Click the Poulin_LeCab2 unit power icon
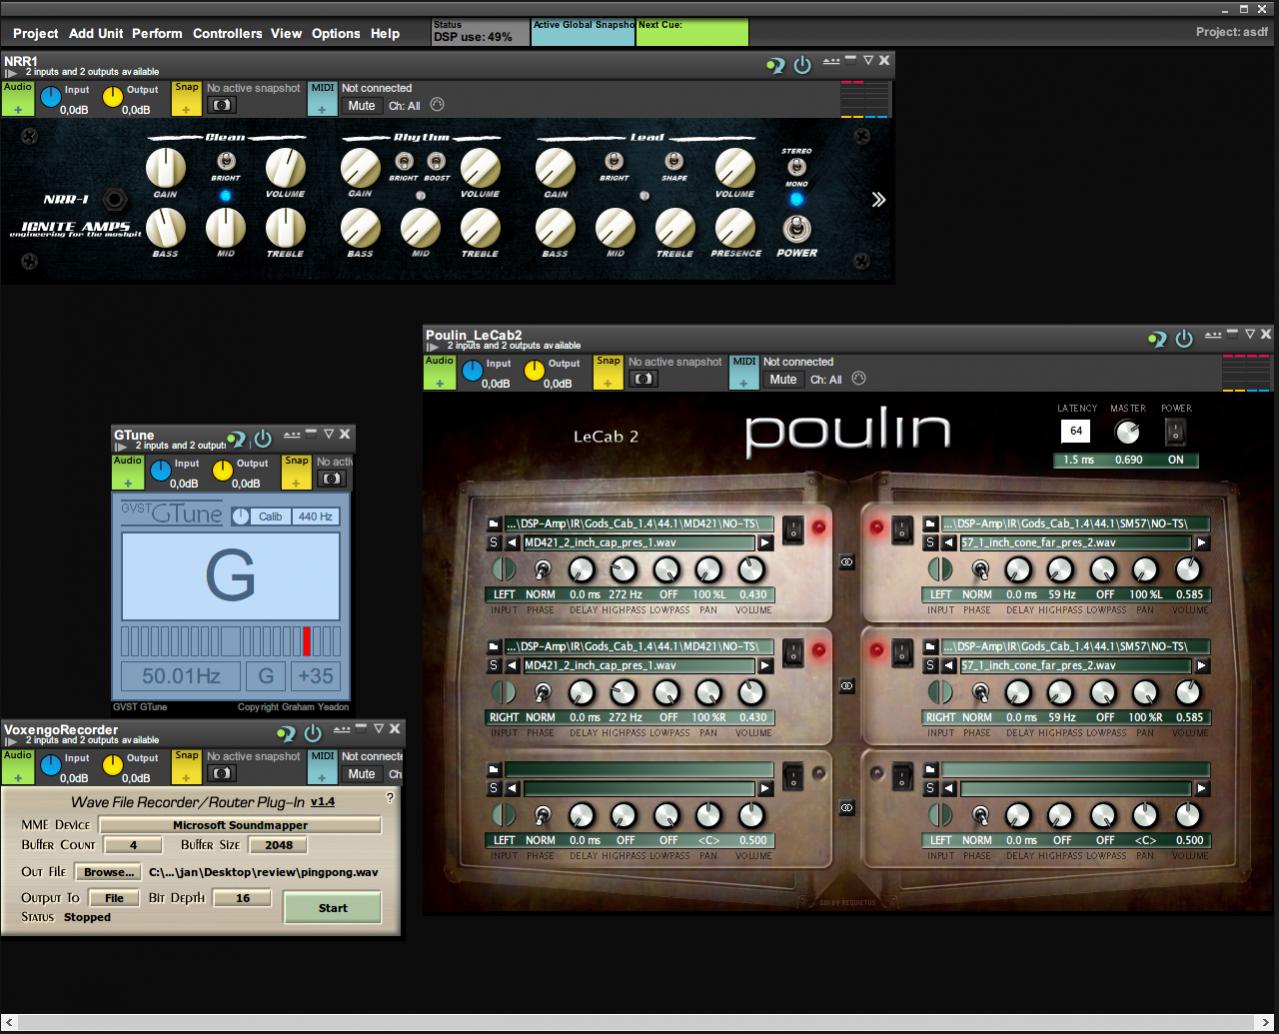 tap(1184, 339)
